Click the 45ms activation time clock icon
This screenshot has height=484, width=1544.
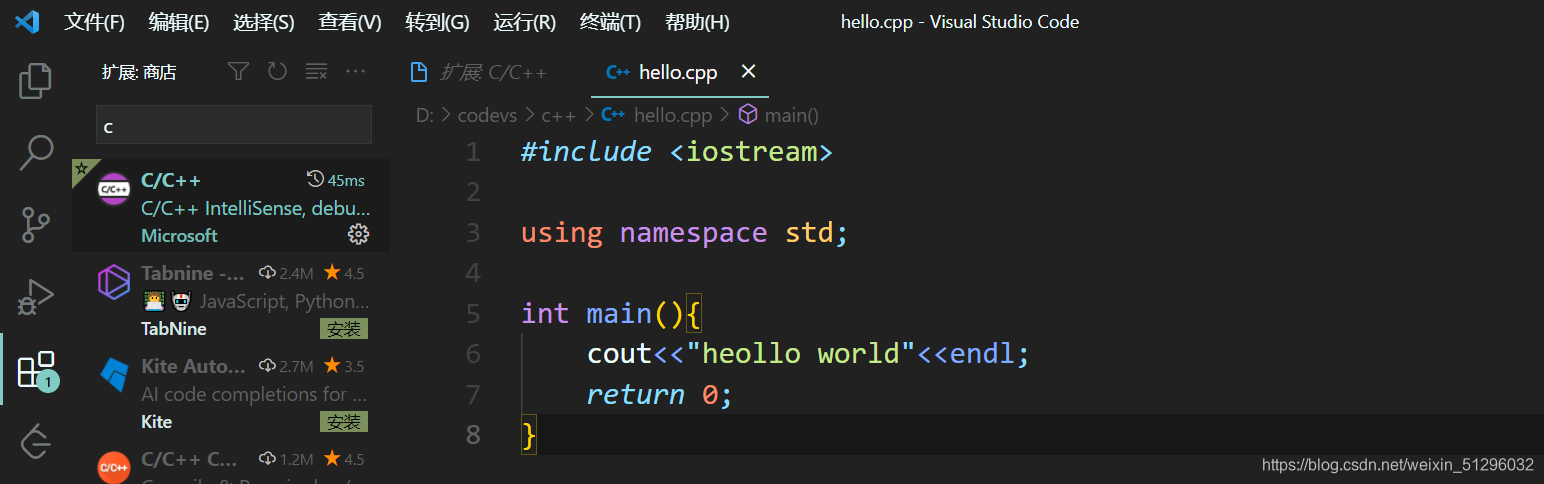pos(315,179)
